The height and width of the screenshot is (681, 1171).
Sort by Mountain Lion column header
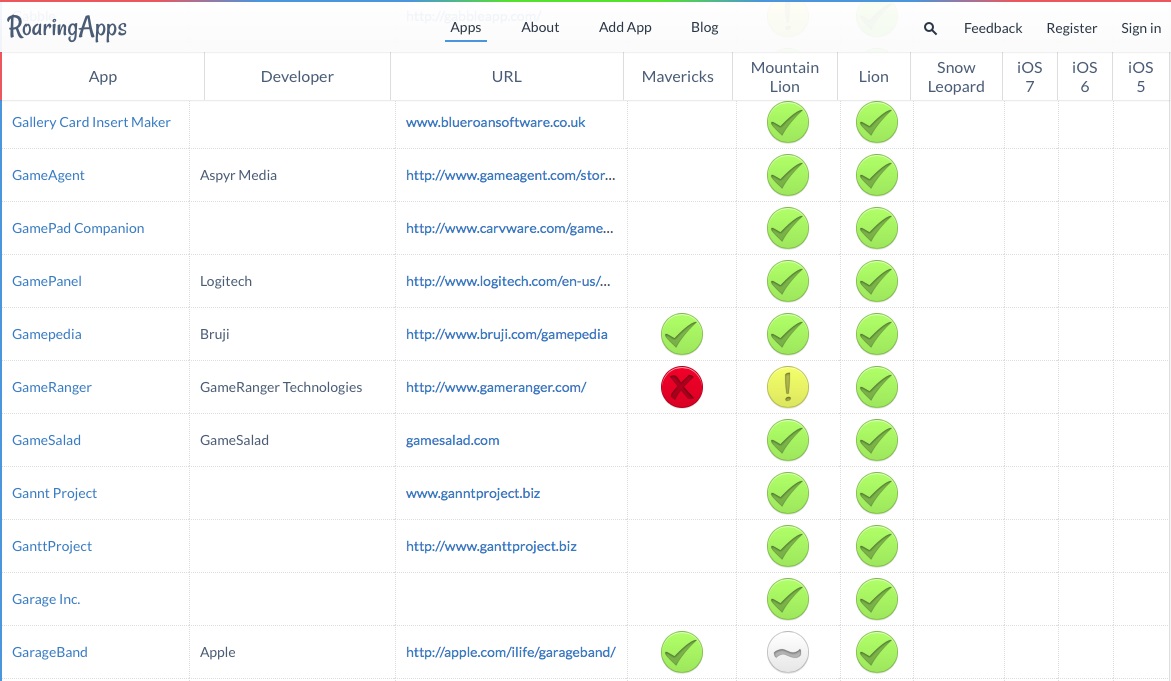click(785, 76)
